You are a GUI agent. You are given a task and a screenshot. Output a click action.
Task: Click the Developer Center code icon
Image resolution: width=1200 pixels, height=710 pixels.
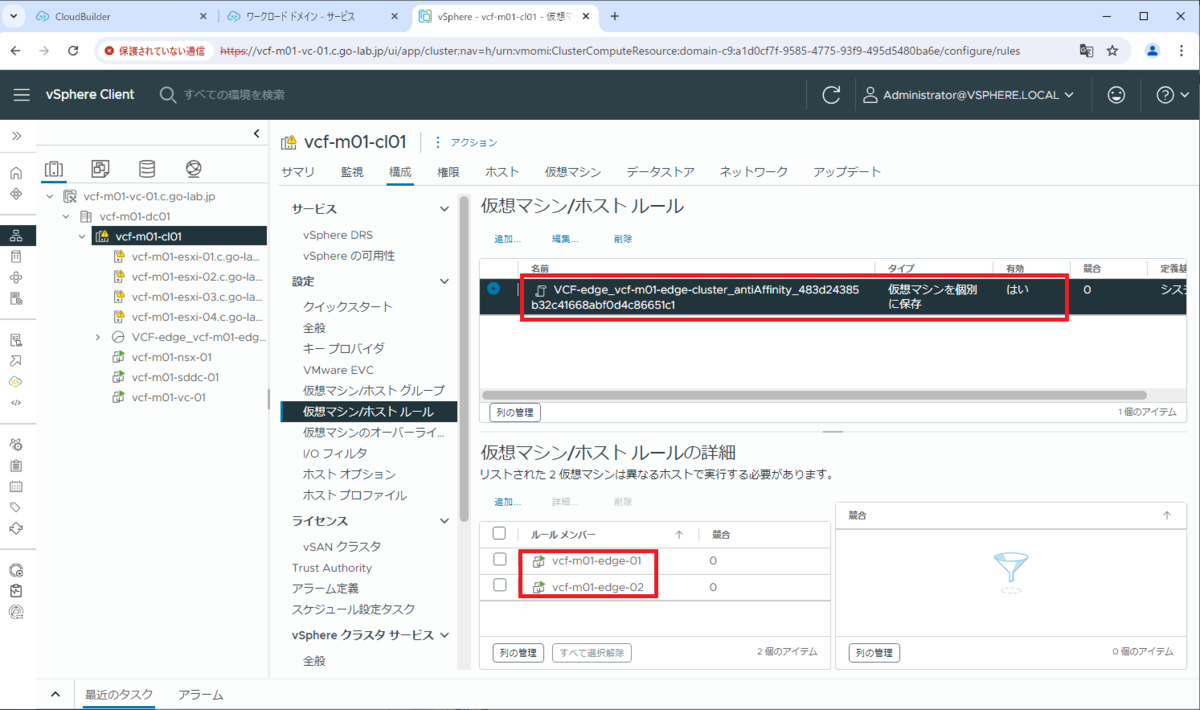click(x=16, y=402)
